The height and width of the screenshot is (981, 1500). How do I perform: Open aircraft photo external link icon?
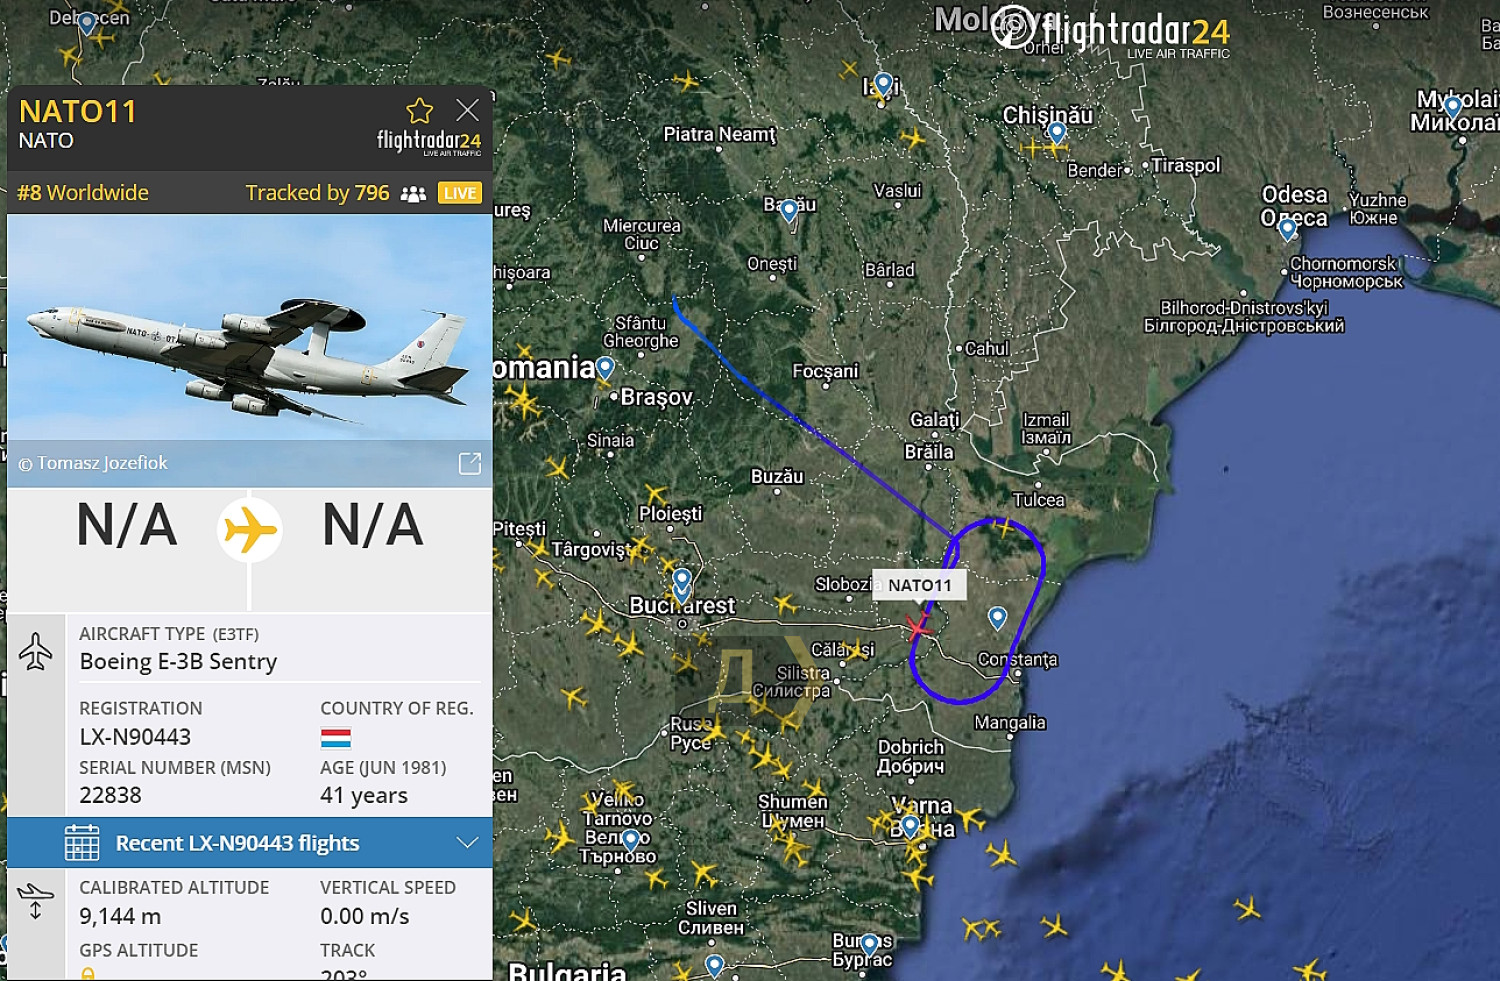pyautogui.click(x=470, y=463)
